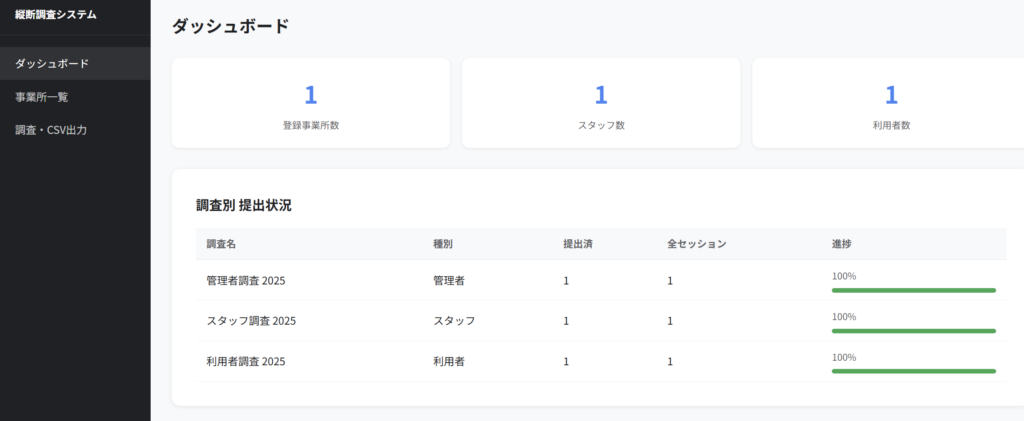
Task: Click the progress bar for 利用者調査 2025
Action: tap(913, 370)
